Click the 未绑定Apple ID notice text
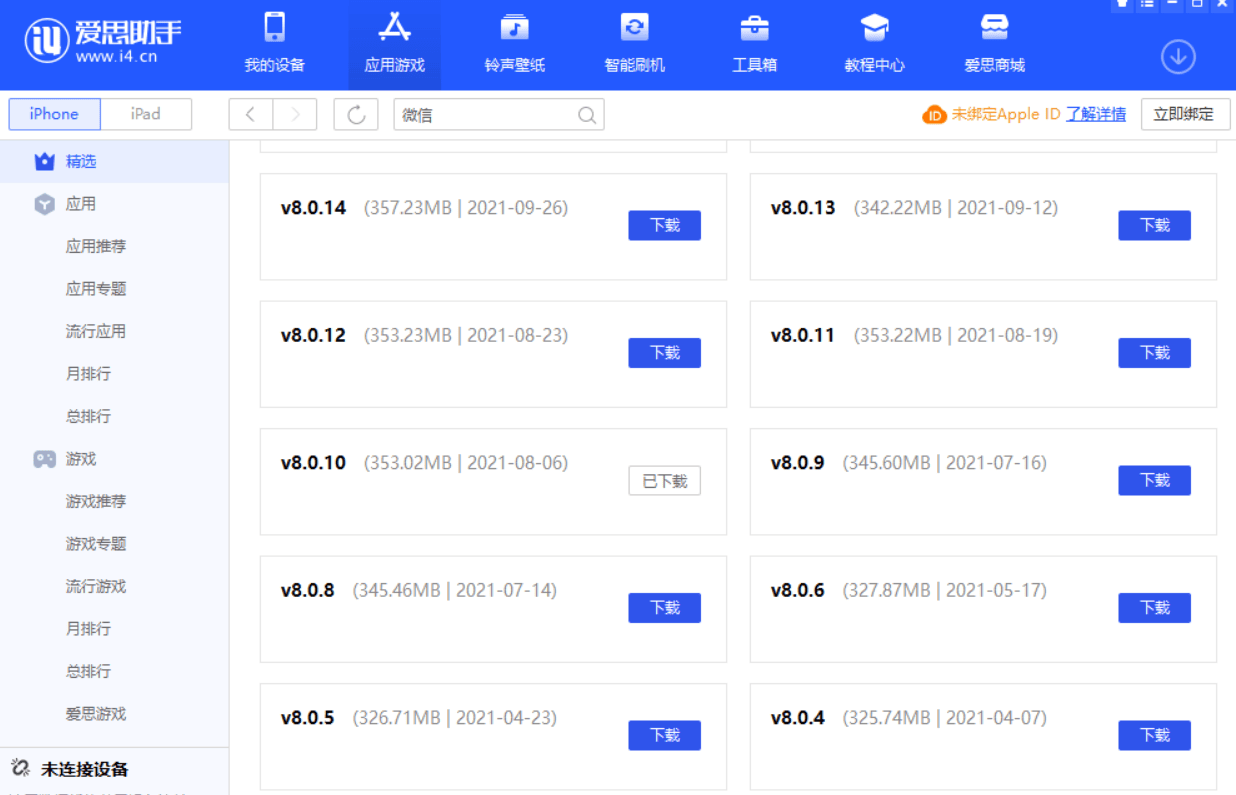Image resolution: width=1236 pixels, height=795 pixels. coord(1006,114)
